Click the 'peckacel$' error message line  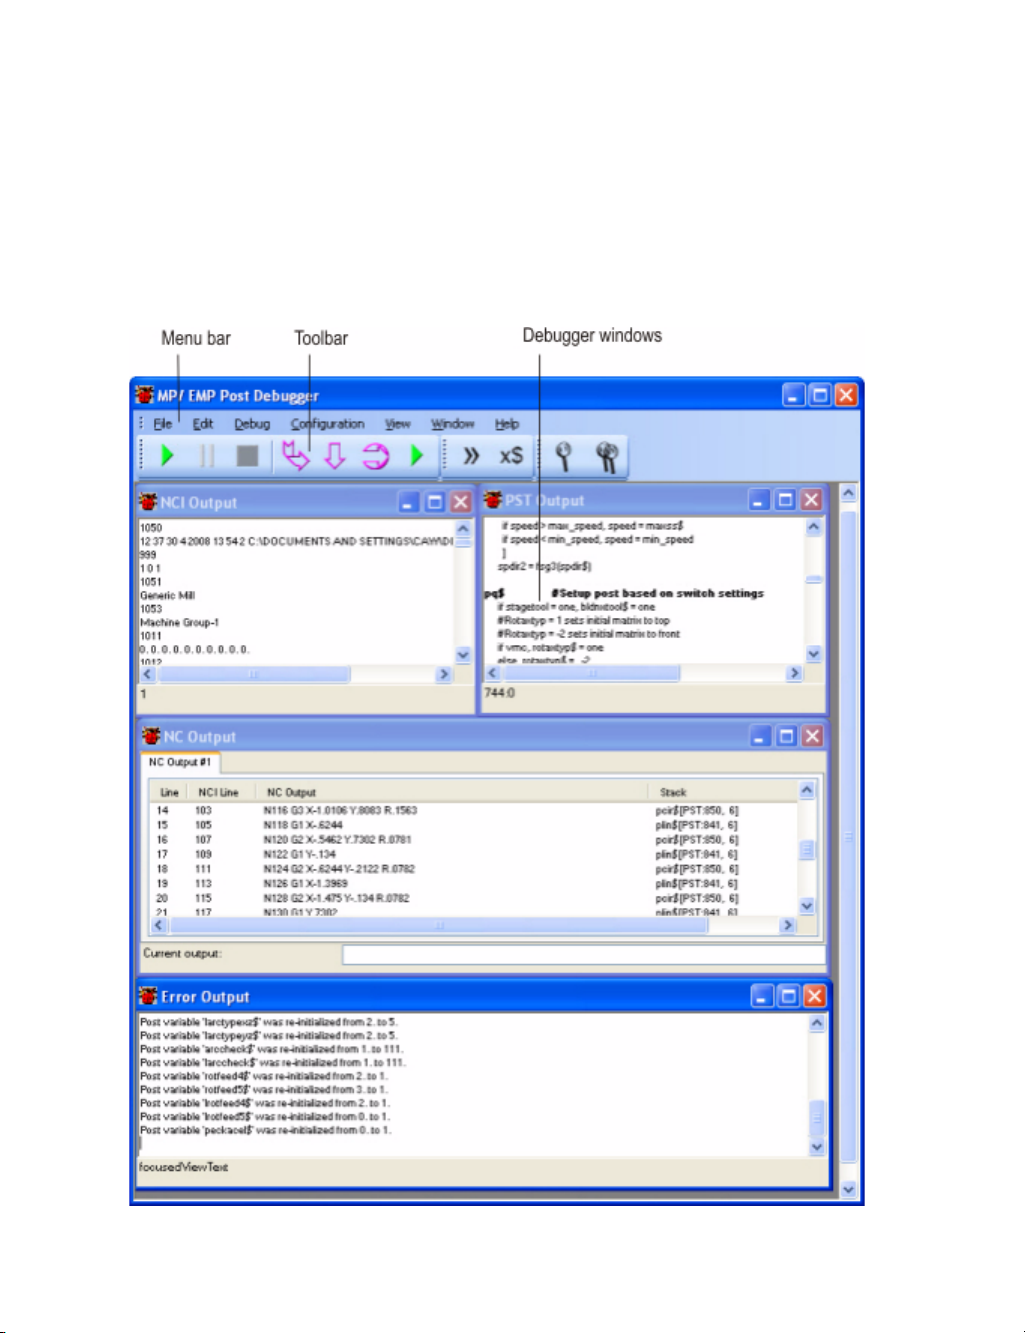point(266,1130)
